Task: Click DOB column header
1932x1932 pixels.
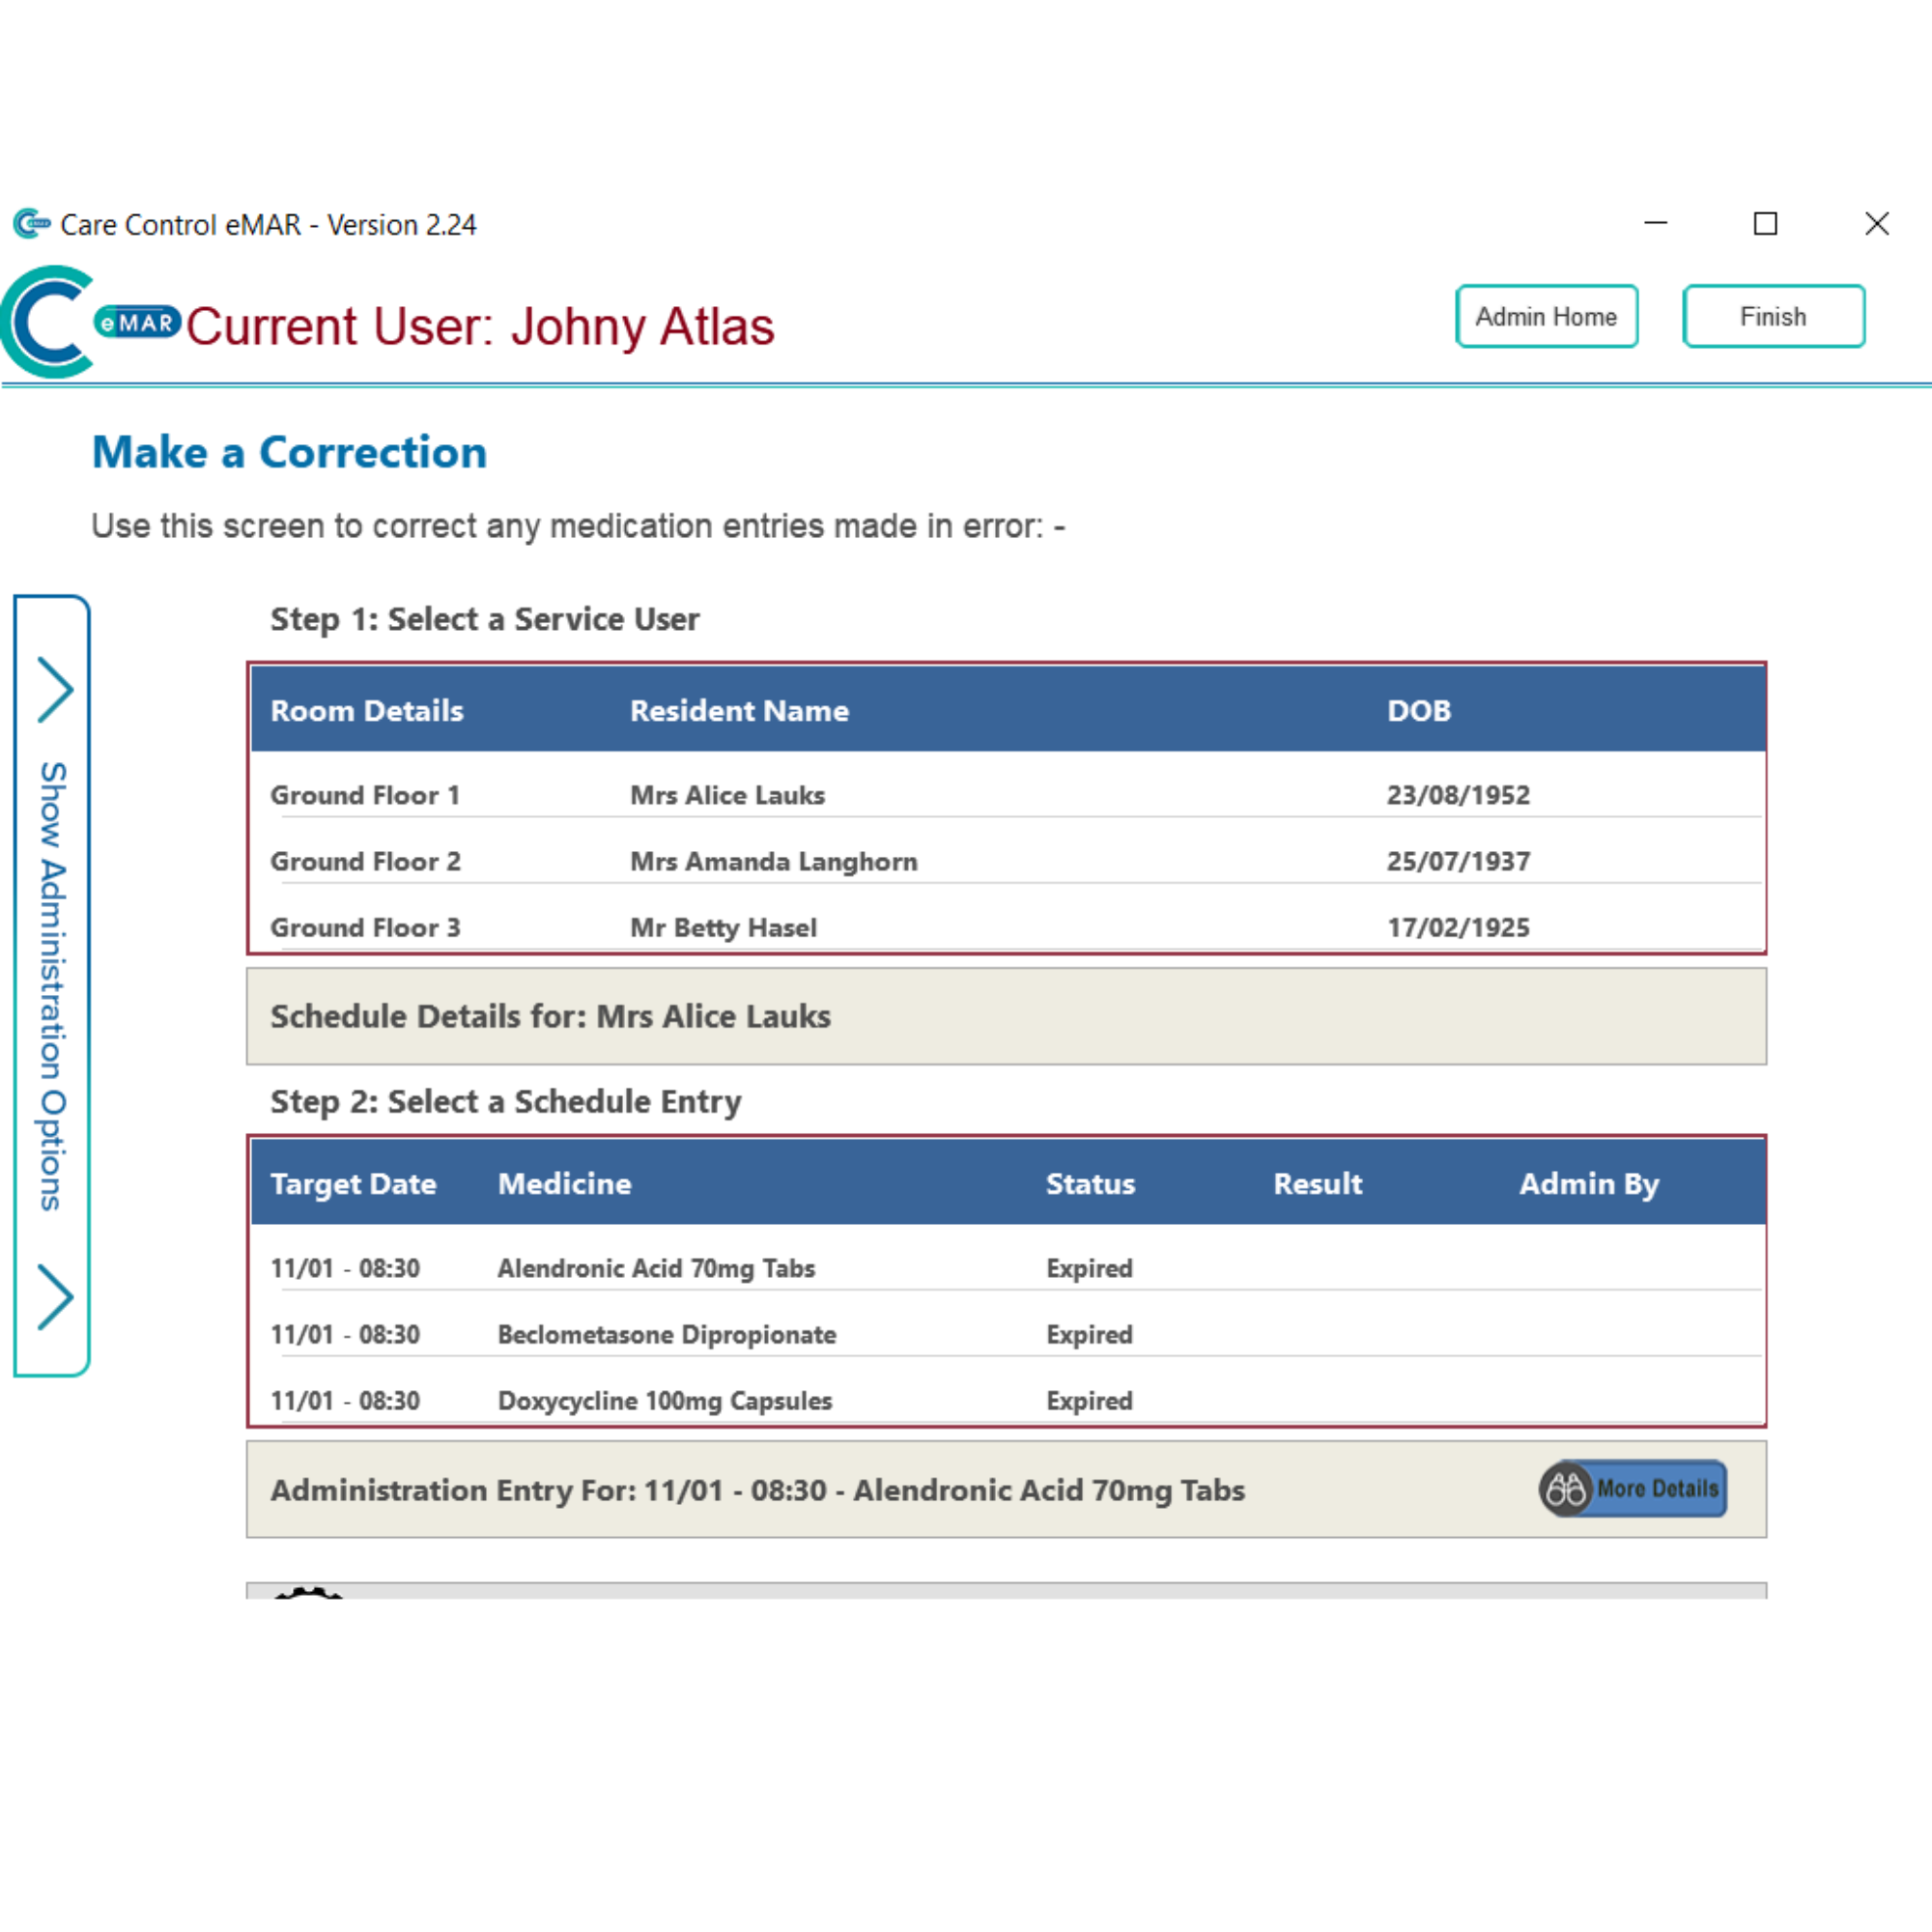Action: click(1418, 710)
